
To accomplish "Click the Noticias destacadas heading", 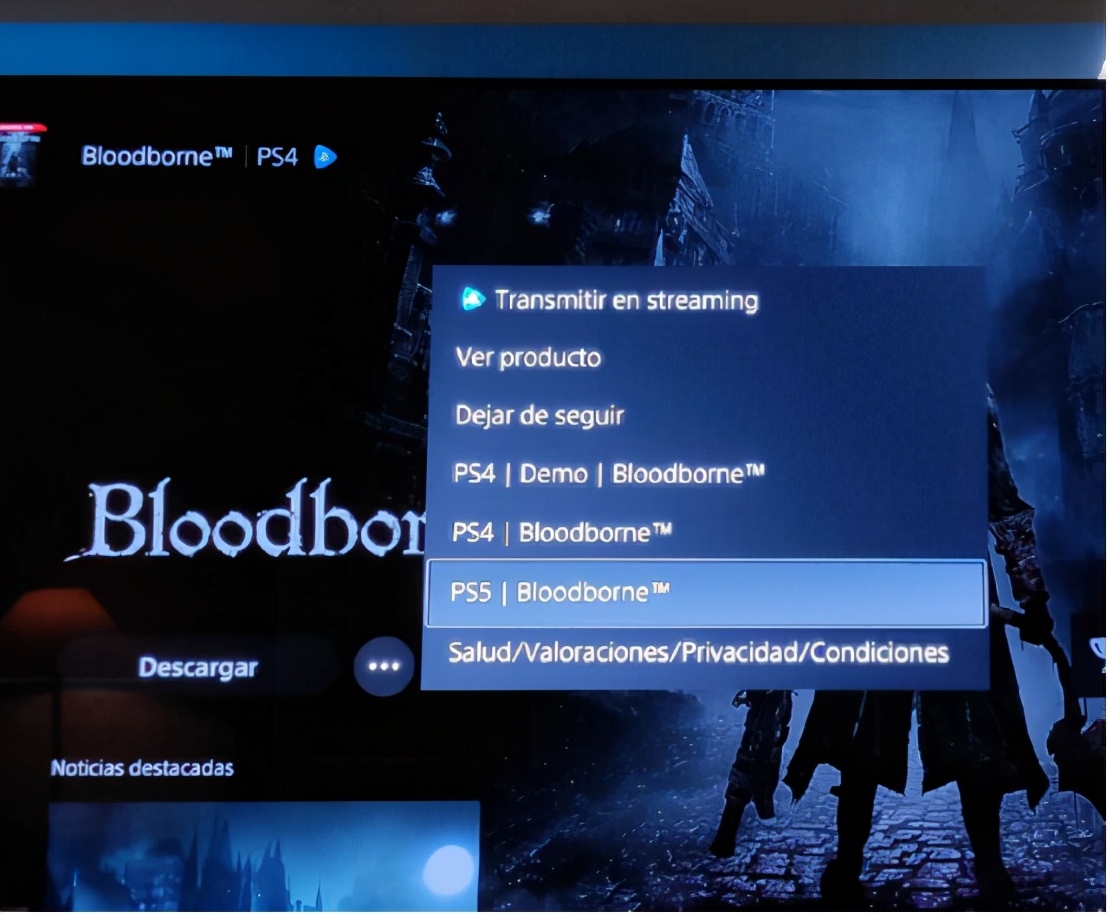I will tap(142, 768).
